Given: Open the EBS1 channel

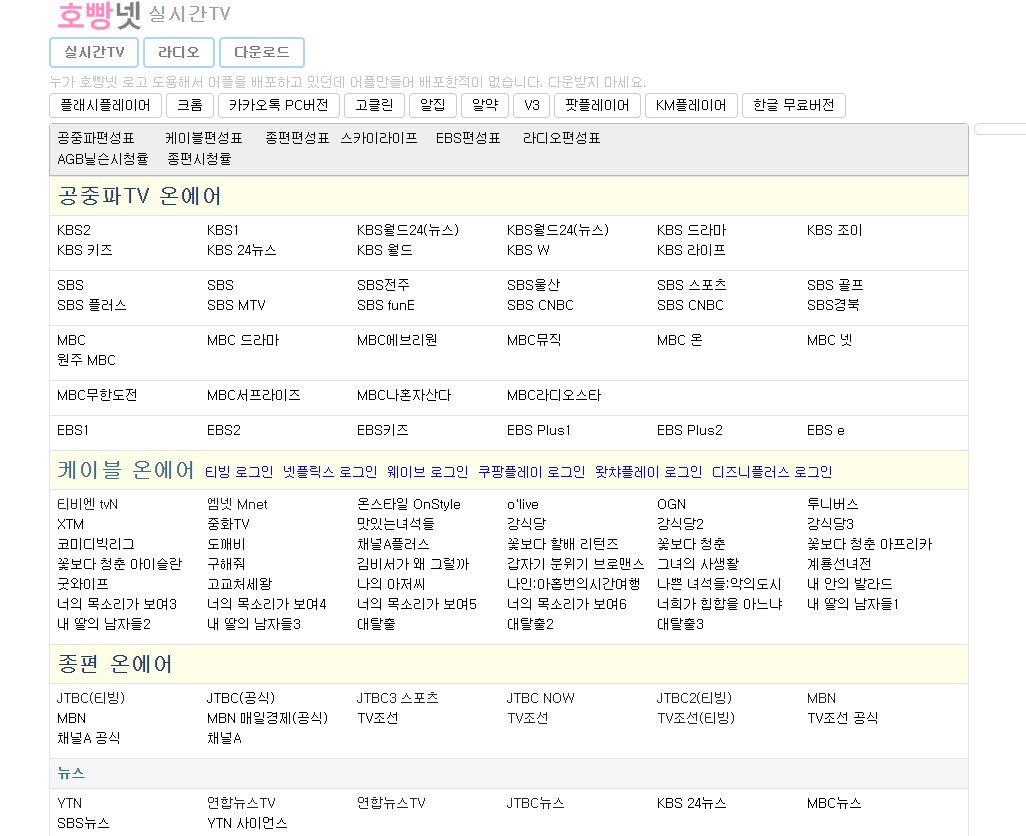Looking at the screenshot, I should click(x=73, y=430).
